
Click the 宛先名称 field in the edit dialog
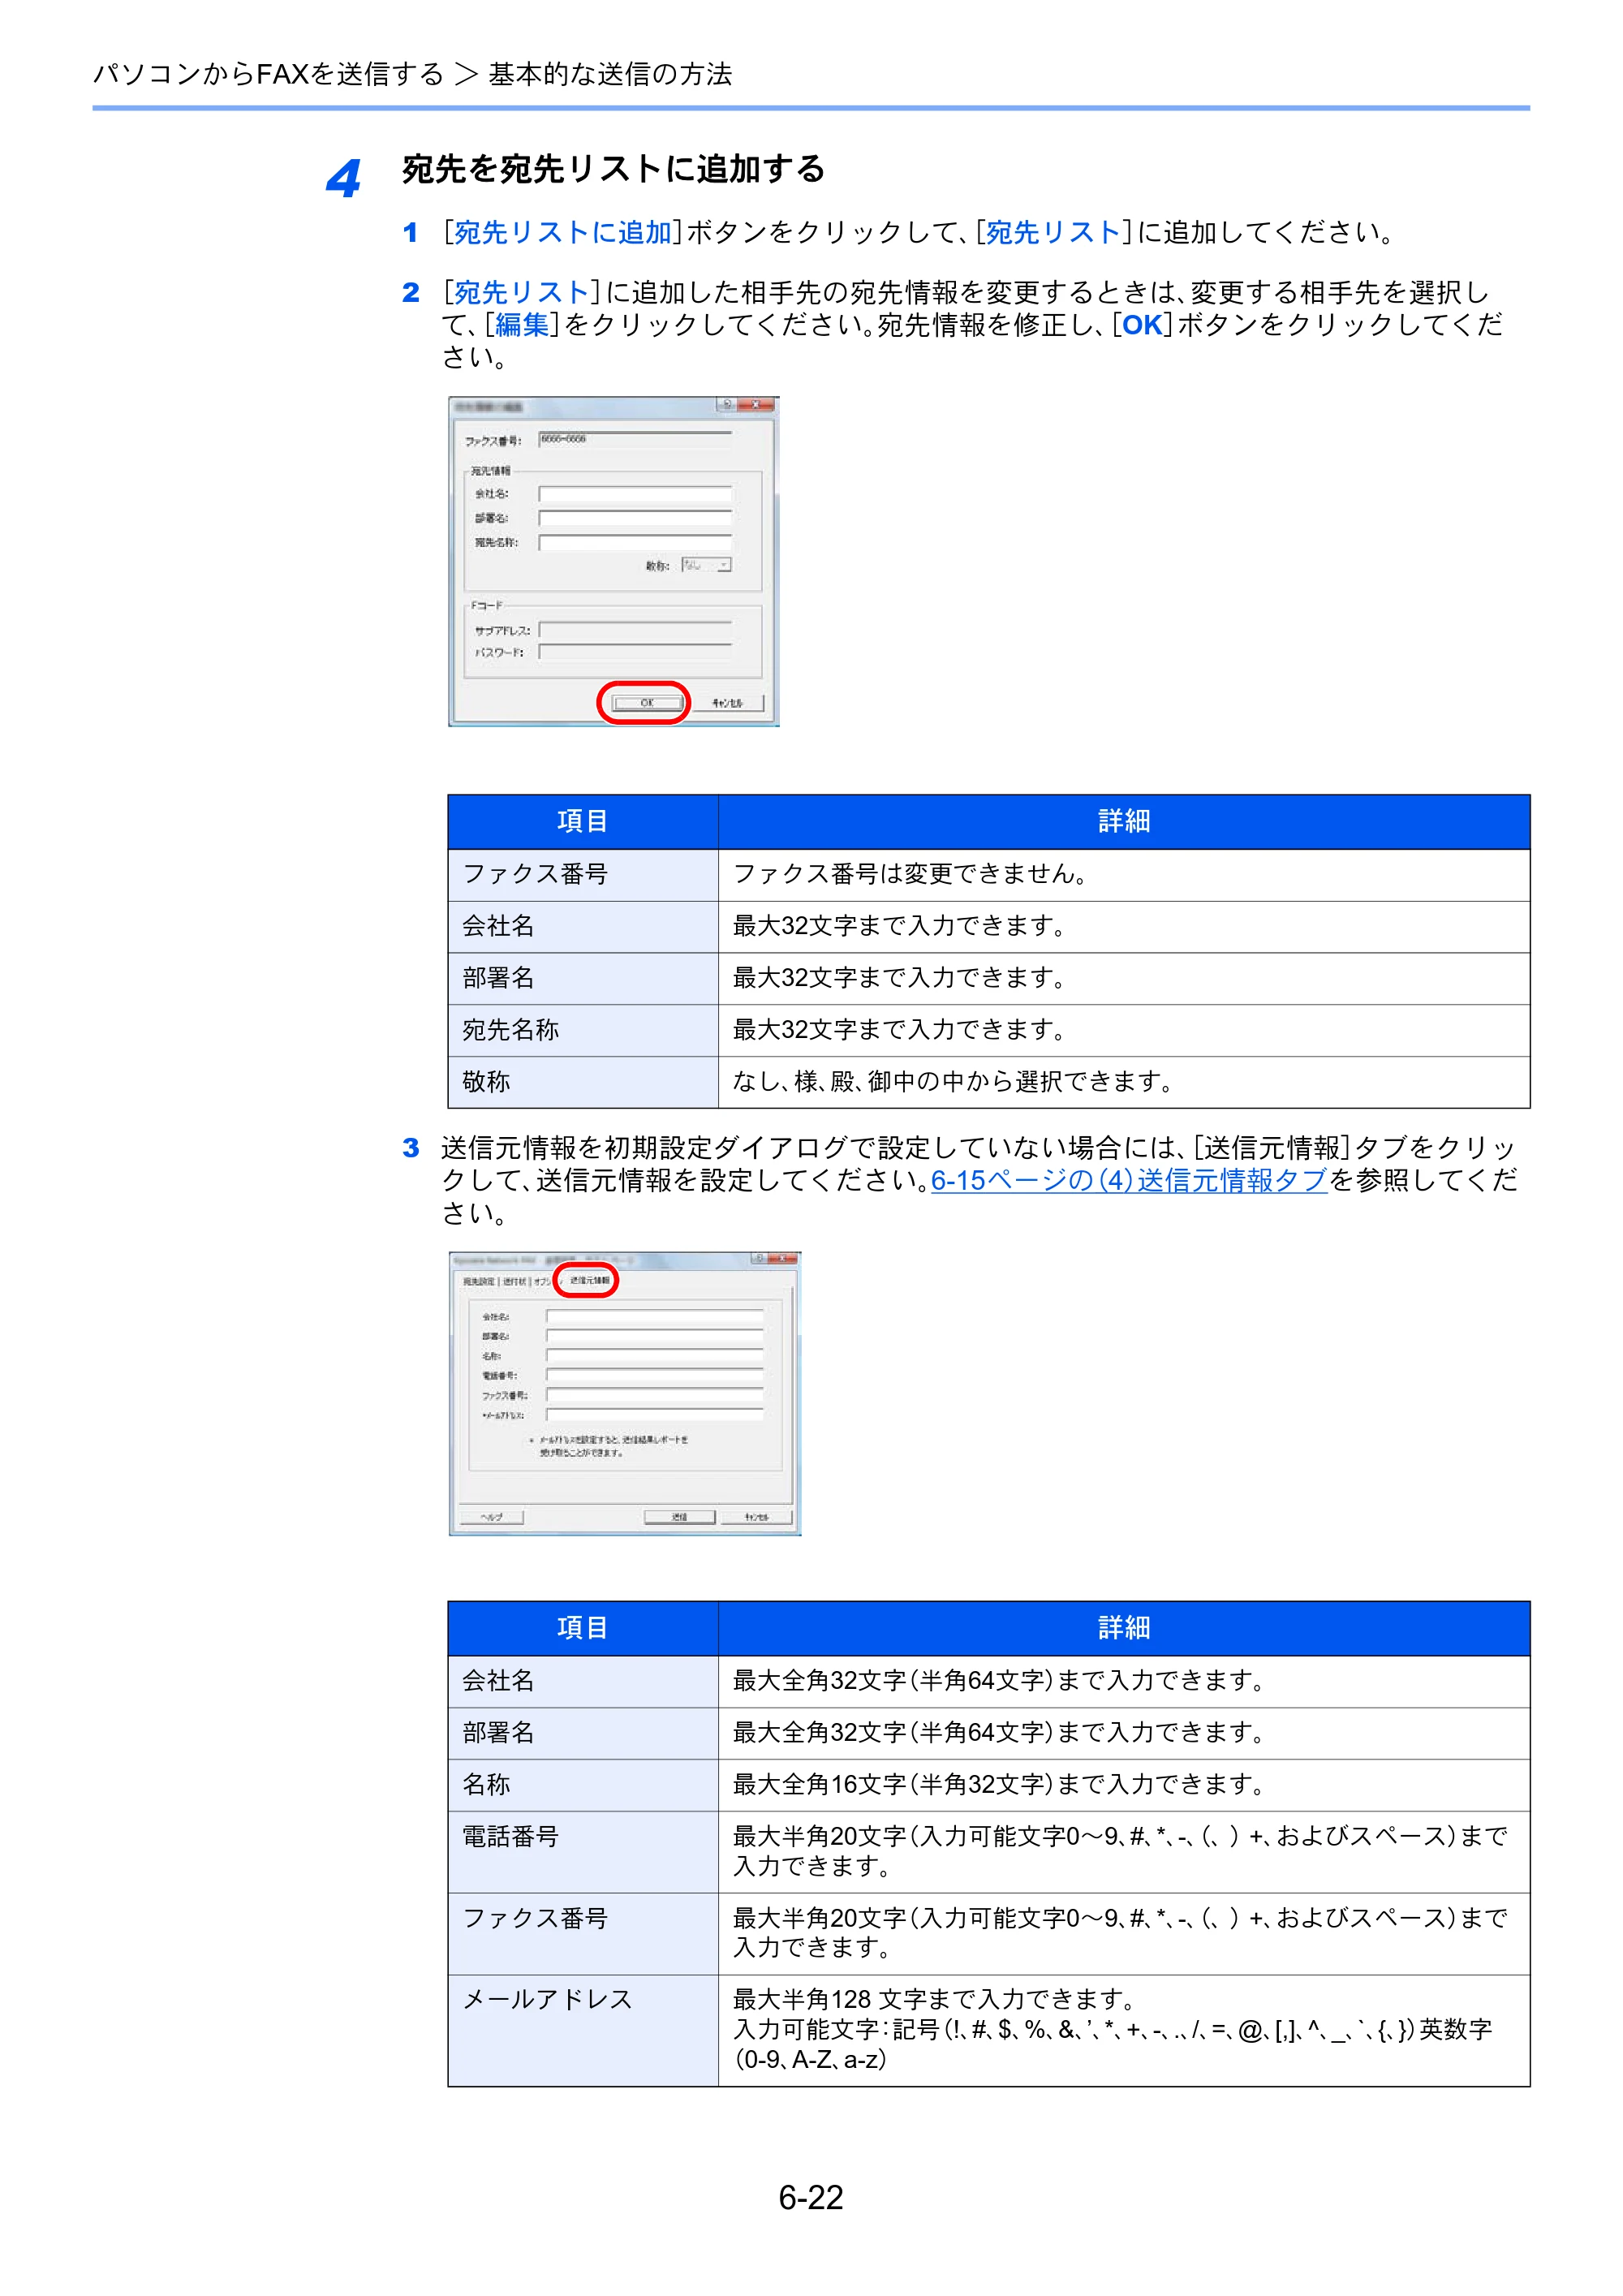click(x=635, y=542)
